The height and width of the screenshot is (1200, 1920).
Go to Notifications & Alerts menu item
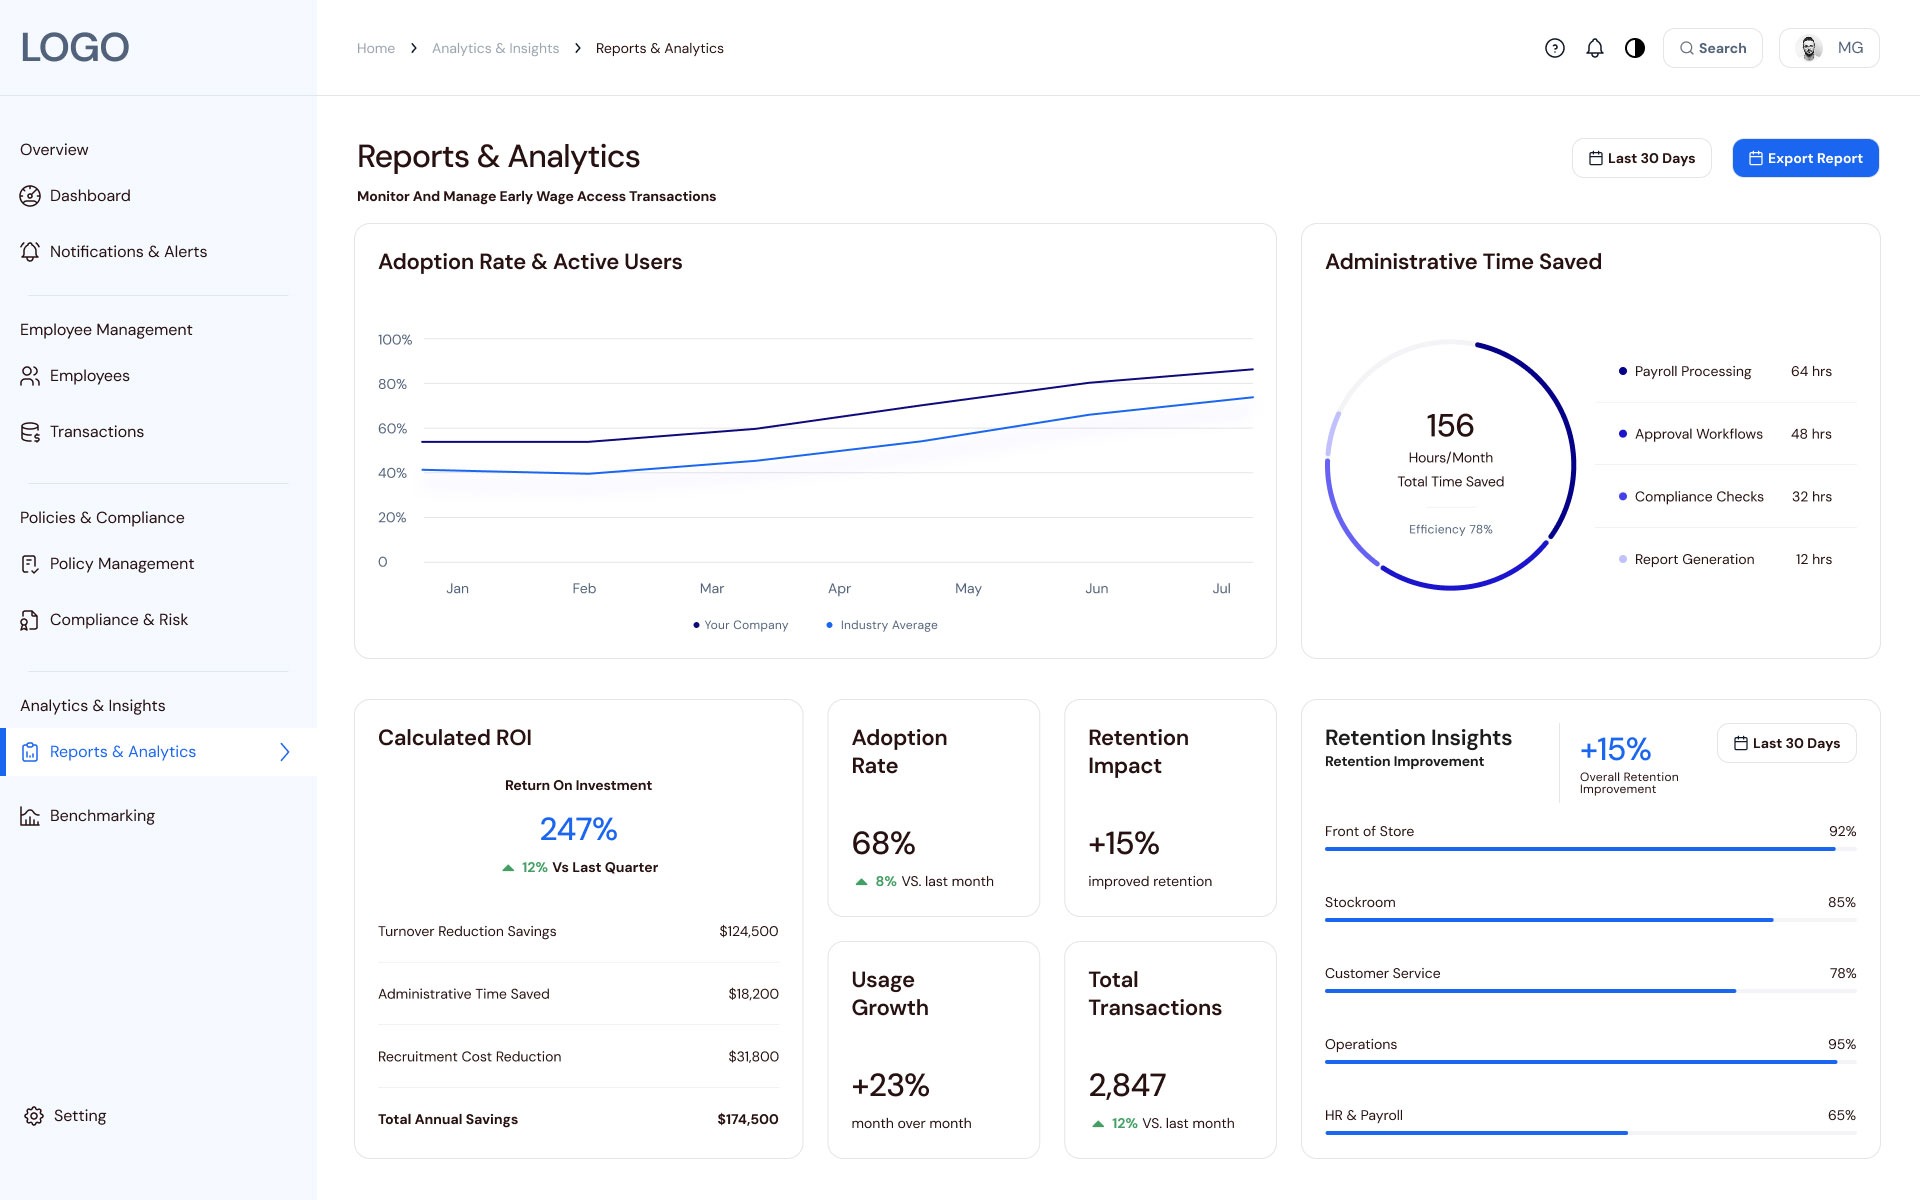point(128,252)
